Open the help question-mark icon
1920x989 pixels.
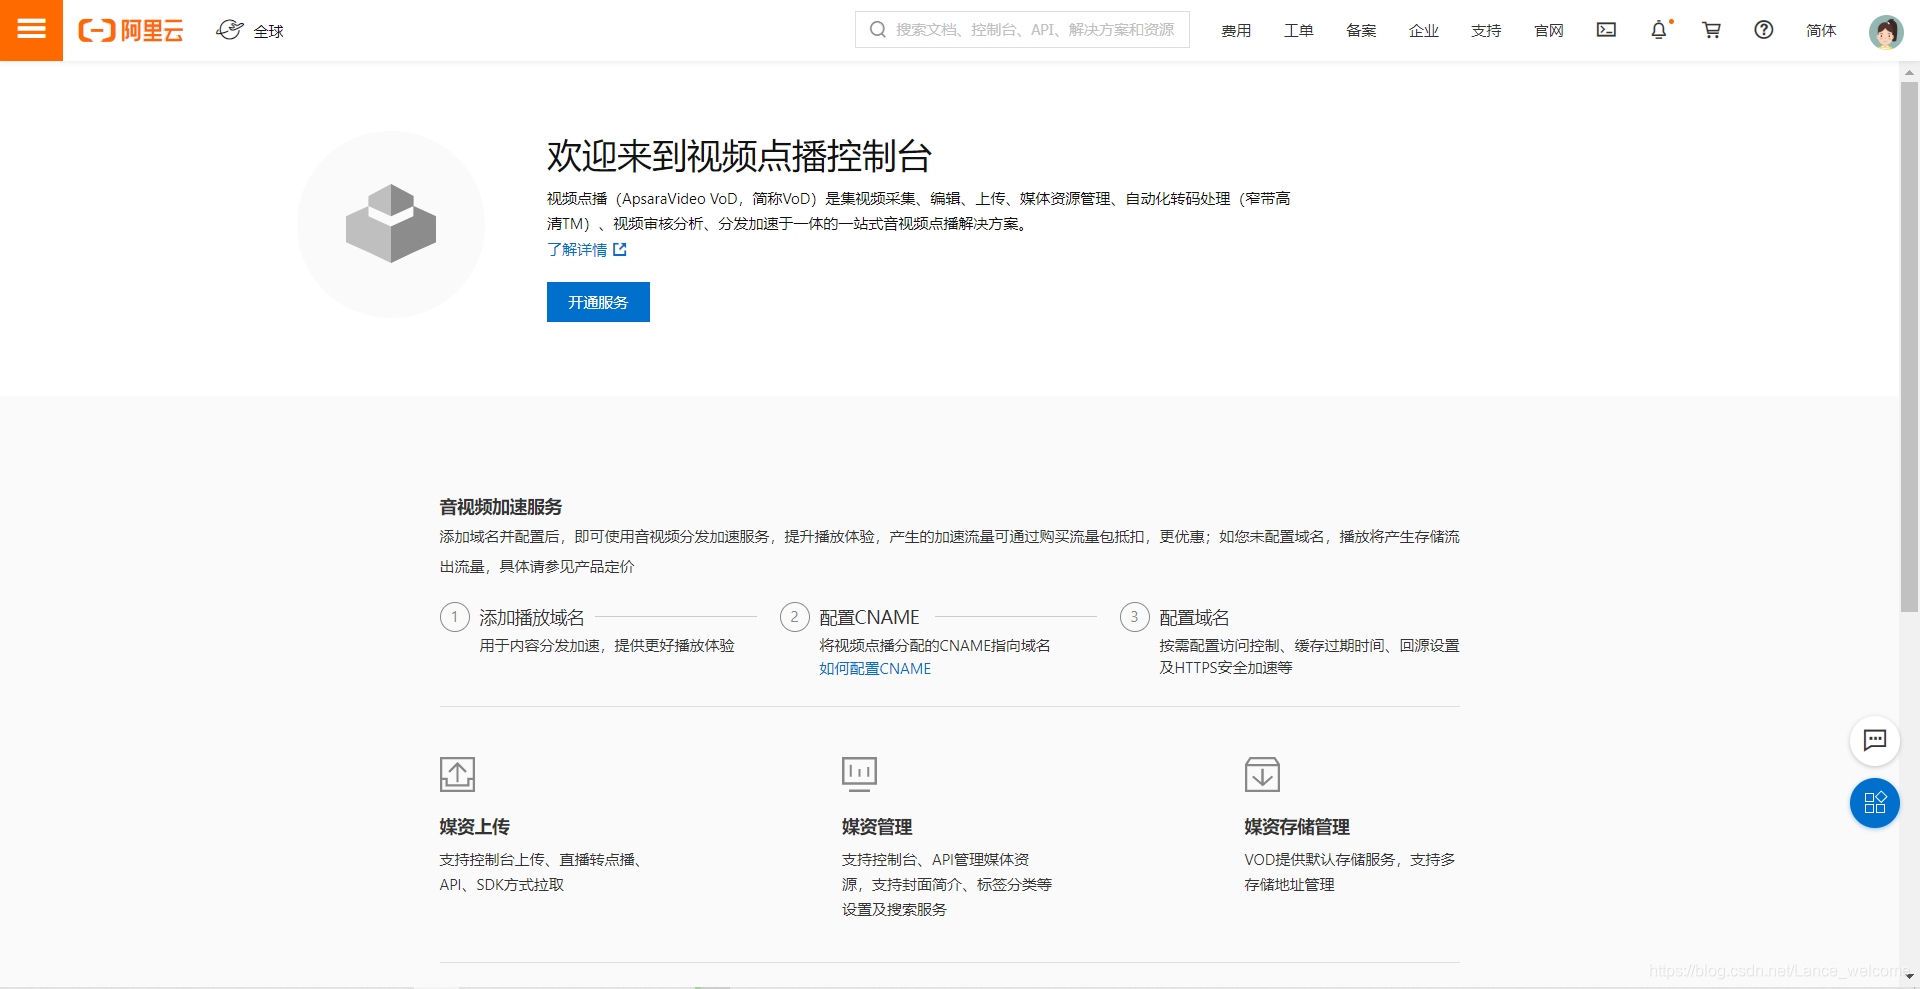[x=1764, y=30]
